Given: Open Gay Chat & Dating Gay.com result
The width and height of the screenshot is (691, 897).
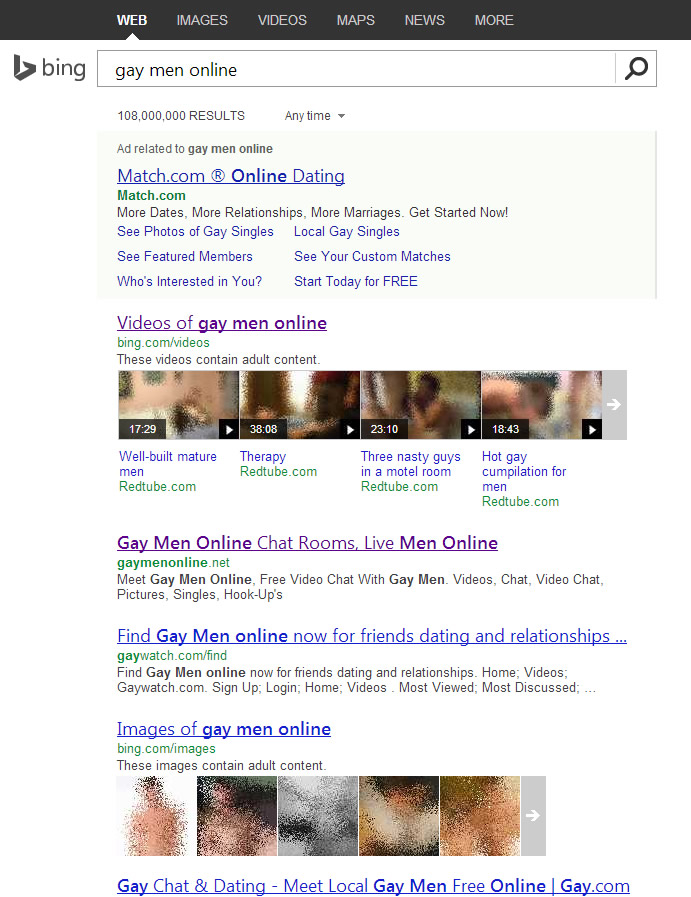Looking at the screenshot, I should [x=374, y=886].
